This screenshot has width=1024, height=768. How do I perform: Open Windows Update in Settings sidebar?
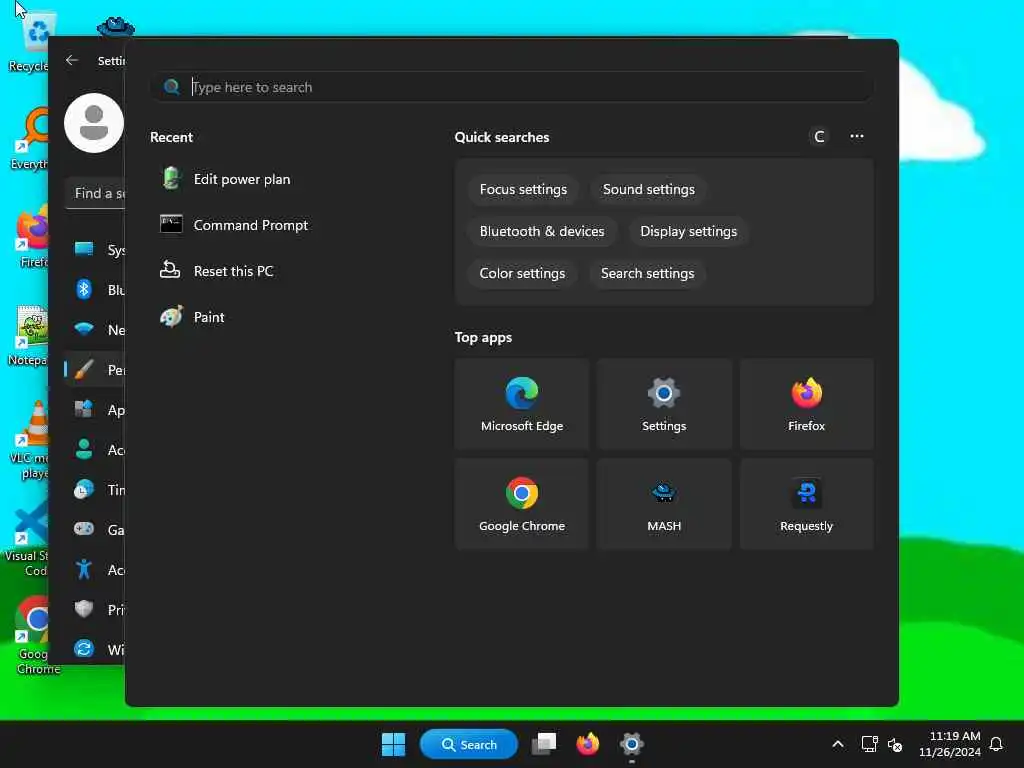pyautogui.click(x=95, y=649)
